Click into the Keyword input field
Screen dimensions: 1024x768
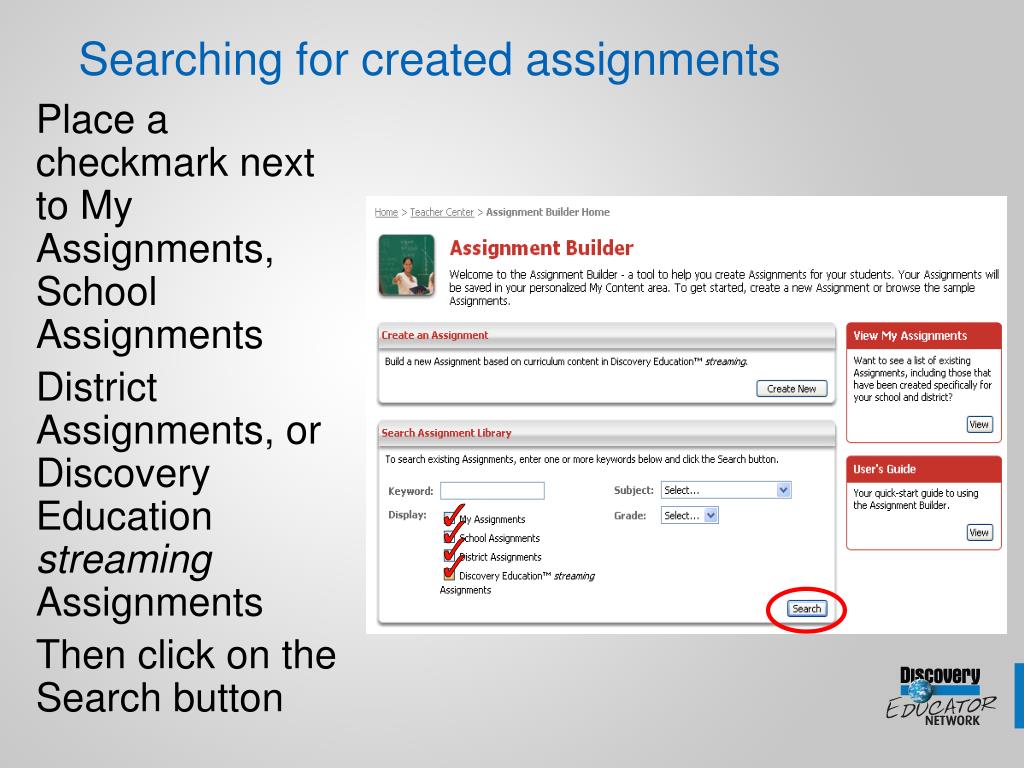[492, 490]
